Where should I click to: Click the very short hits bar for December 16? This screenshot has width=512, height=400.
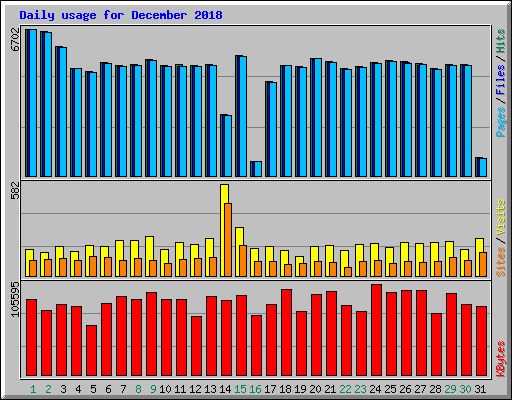(x=256, y=169)
